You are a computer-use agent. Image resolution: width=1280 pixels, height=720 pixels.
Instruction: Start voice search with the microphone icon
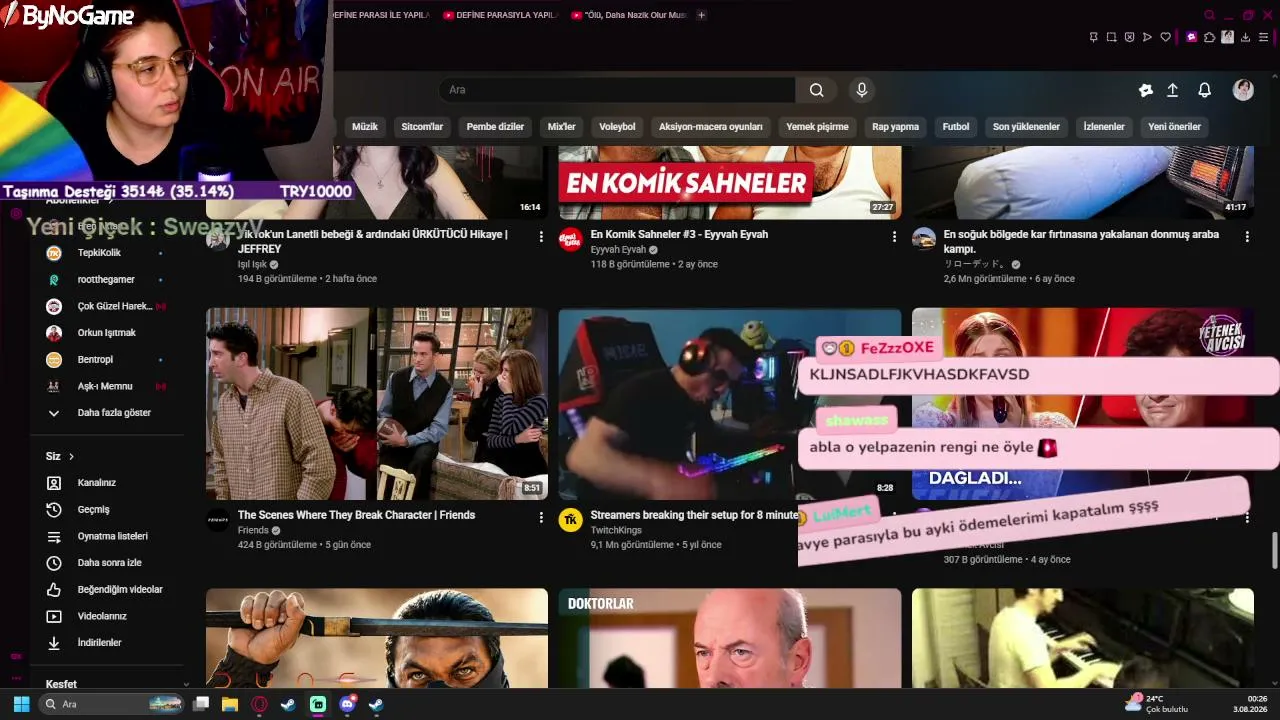862,90
